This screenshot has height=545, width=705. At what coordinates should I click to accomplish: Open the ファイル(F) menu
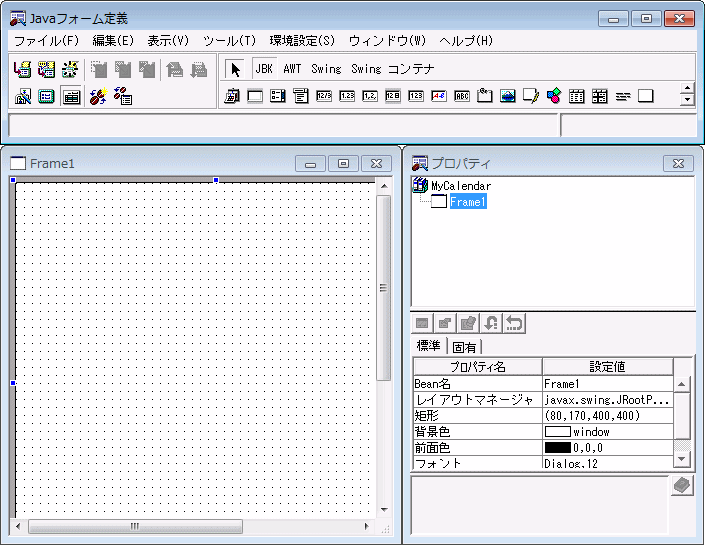pos(46,41)
